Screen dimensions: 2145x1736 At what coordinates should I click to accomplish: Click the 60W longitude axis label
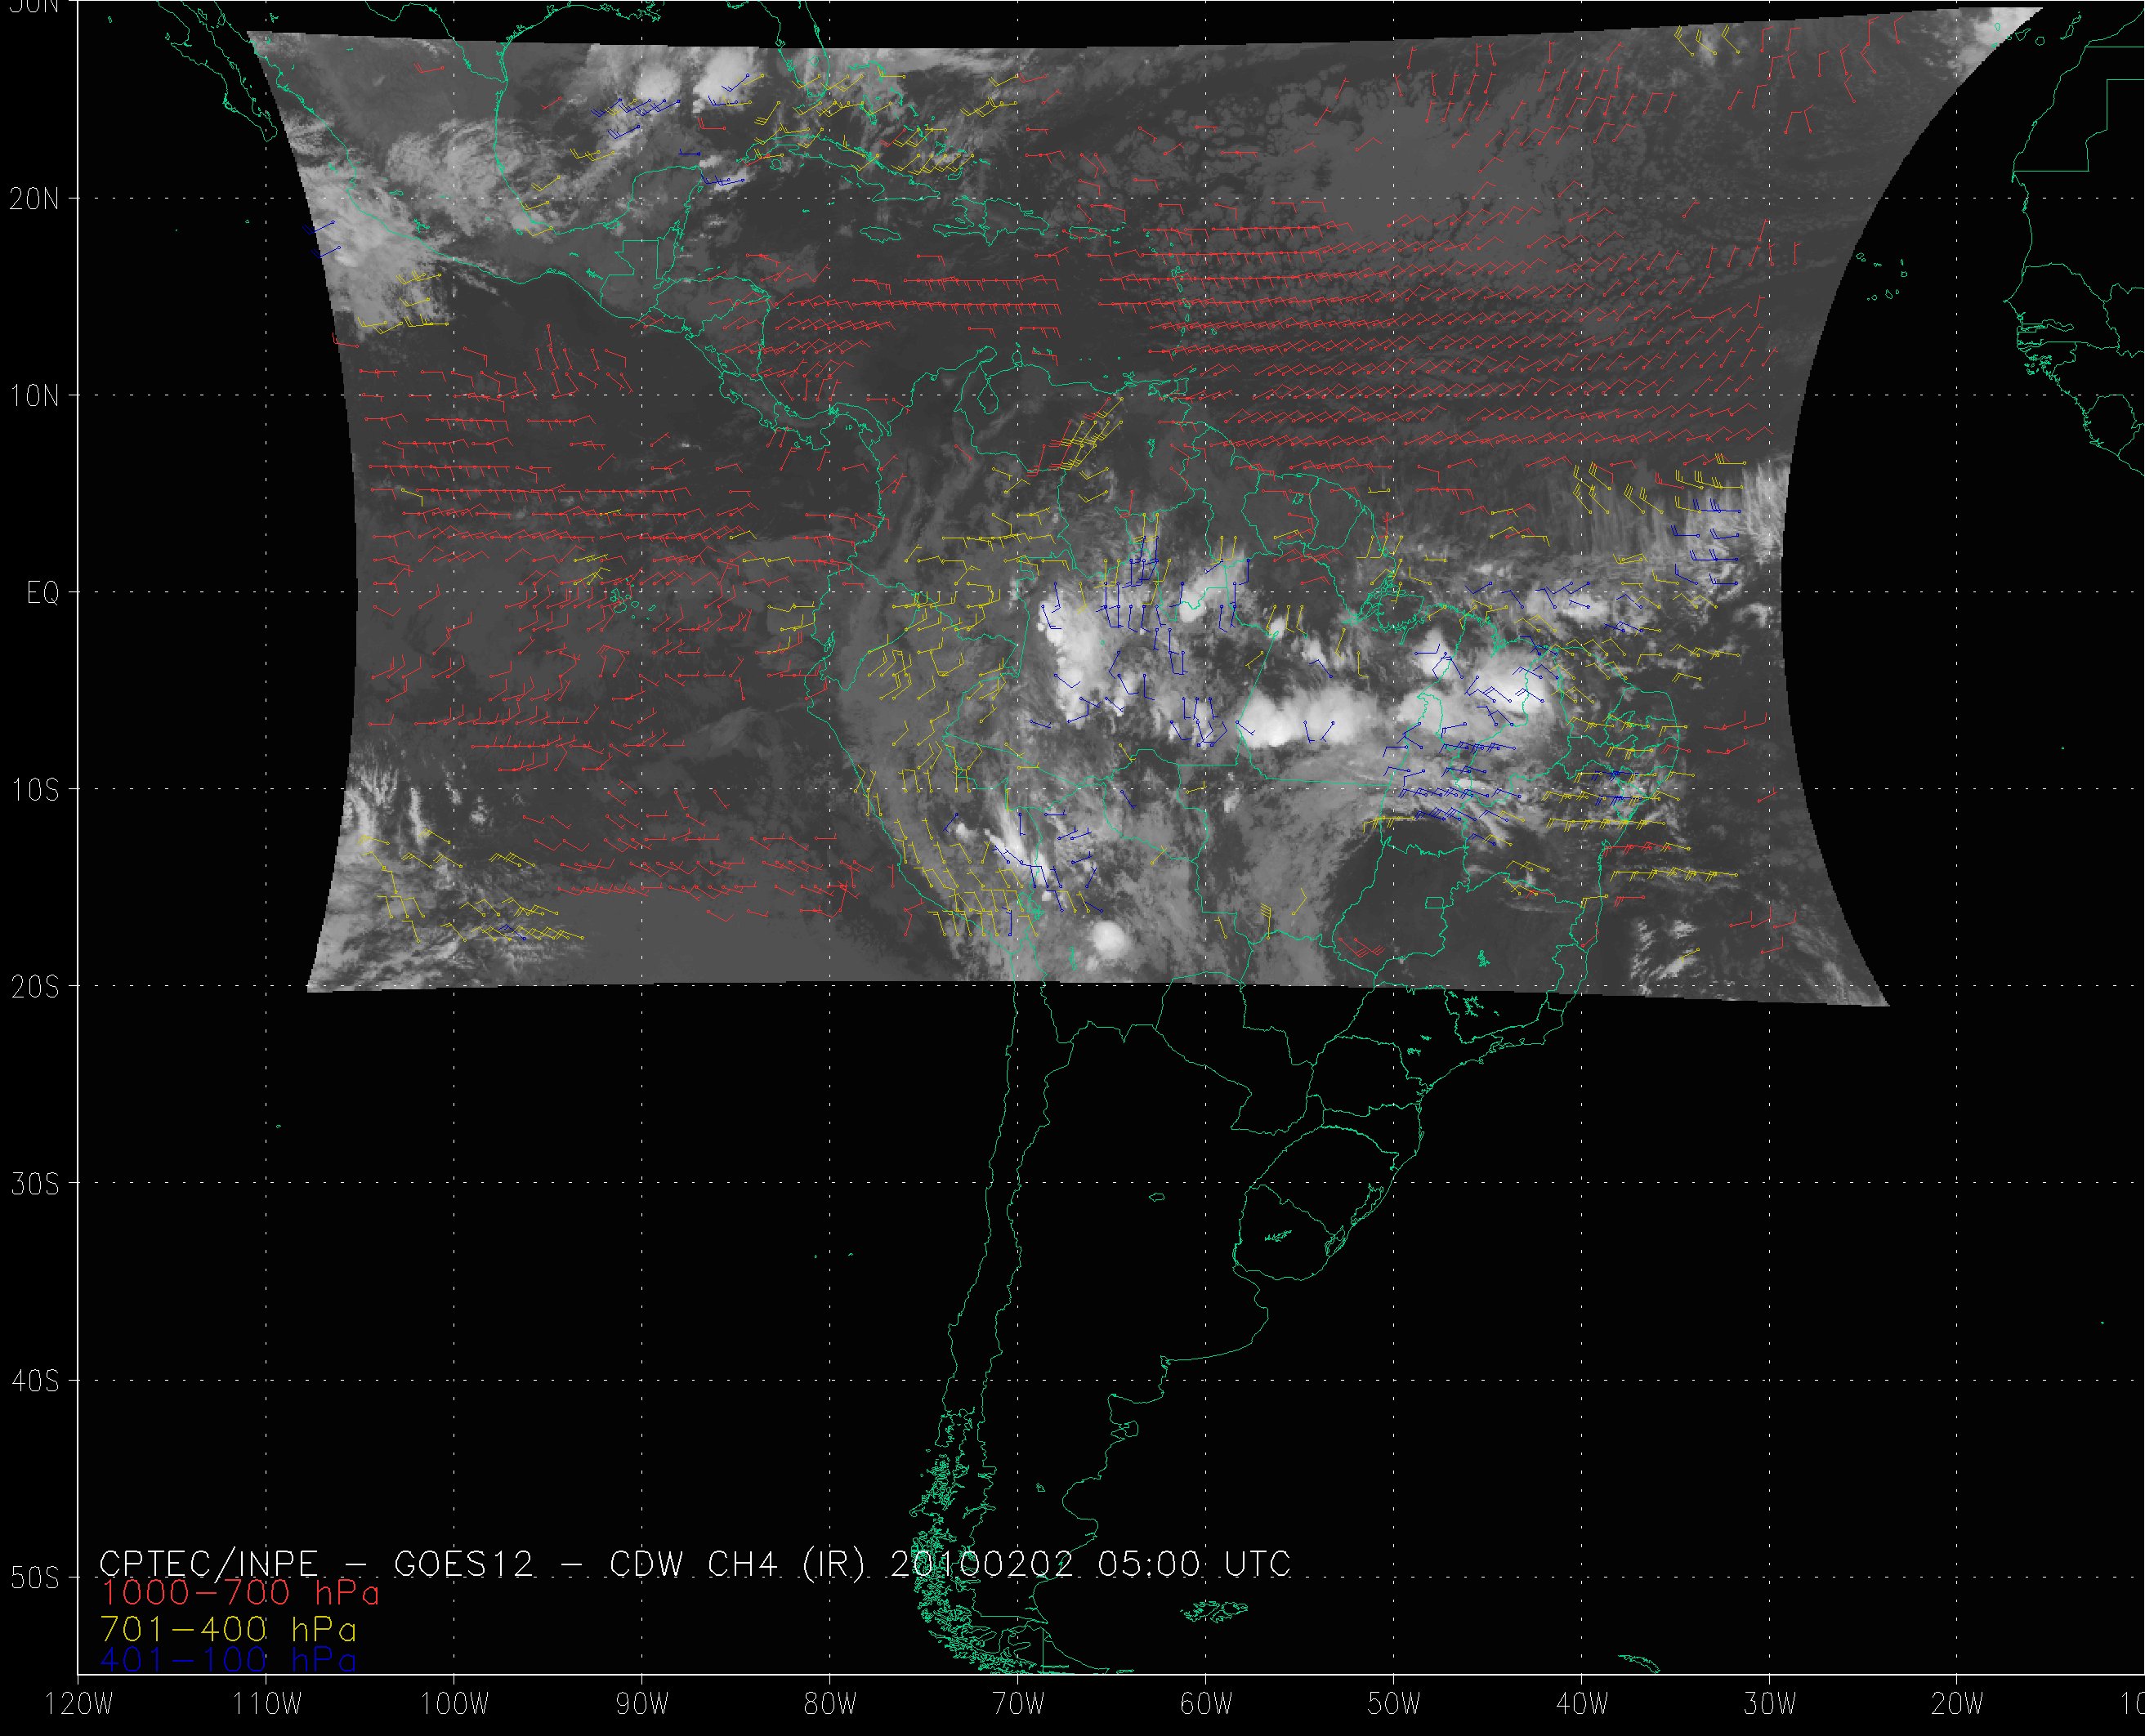click(x=1206, y=1704)
